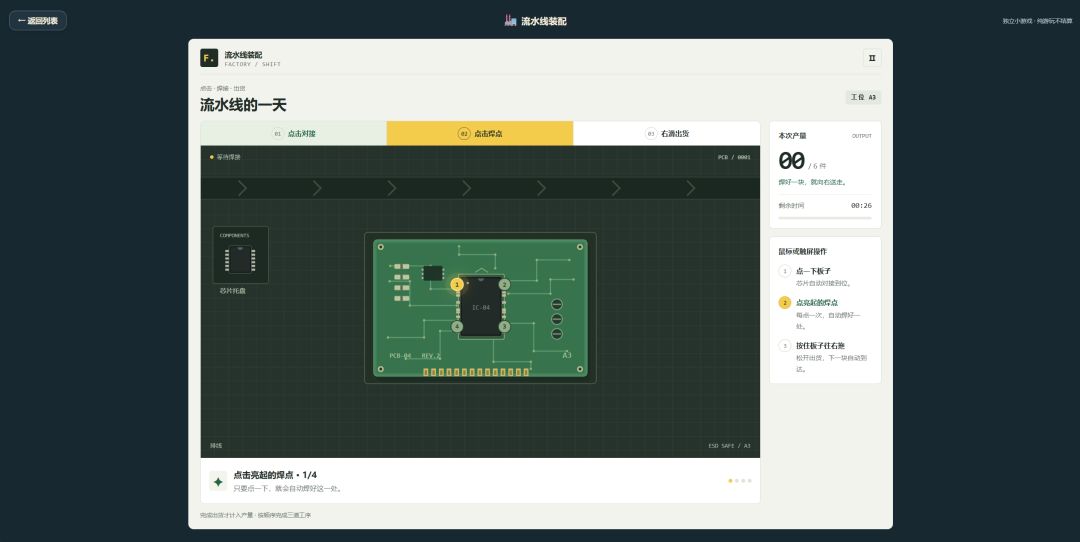Click the PCB-04 REV.2 silkscreen text
The height and width of the screenshot is (542, 1080).
pyautogui.click(x=415, y=356)
